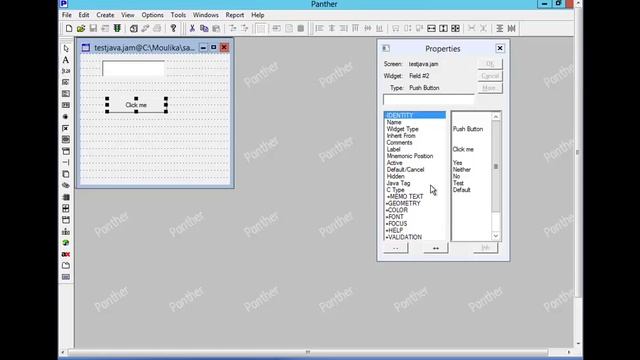Click the question mark help icon

pos(173,28)
